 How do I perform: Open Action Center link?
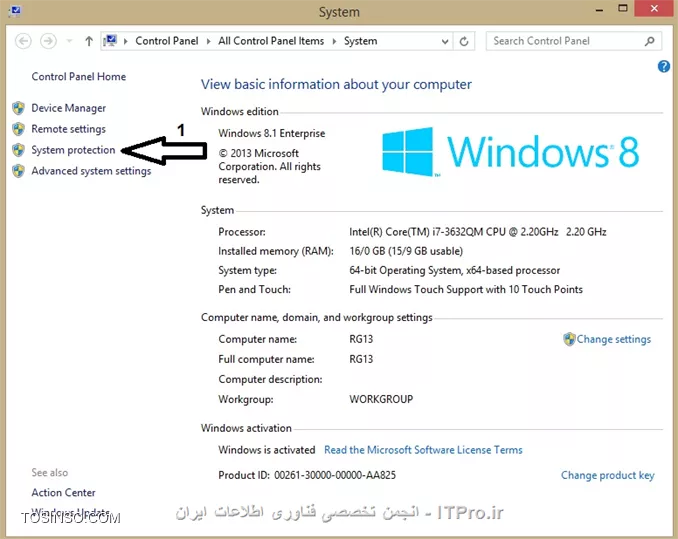click(x=63, y=493)
